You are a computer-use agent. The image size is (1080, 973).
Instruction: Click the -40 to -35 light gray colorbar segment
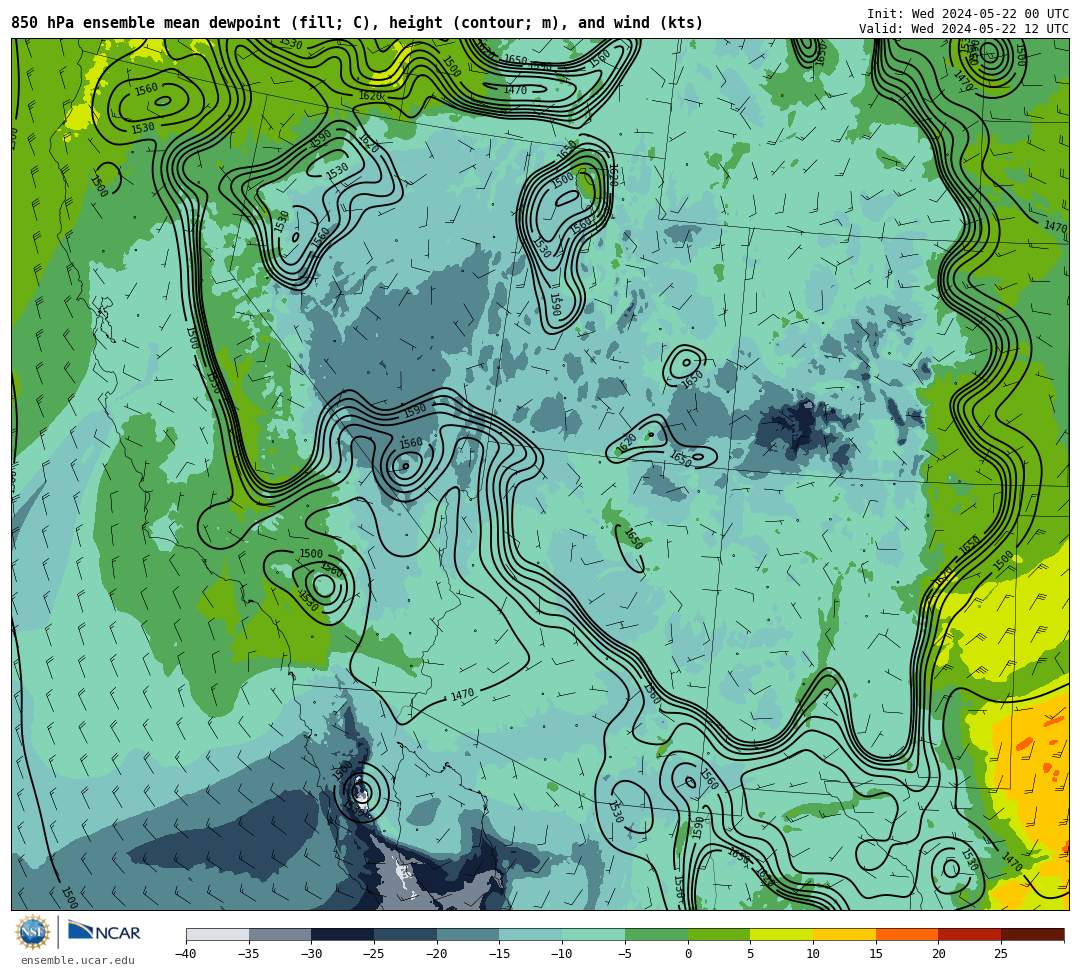pyautogui.click(x=218, y=934)
